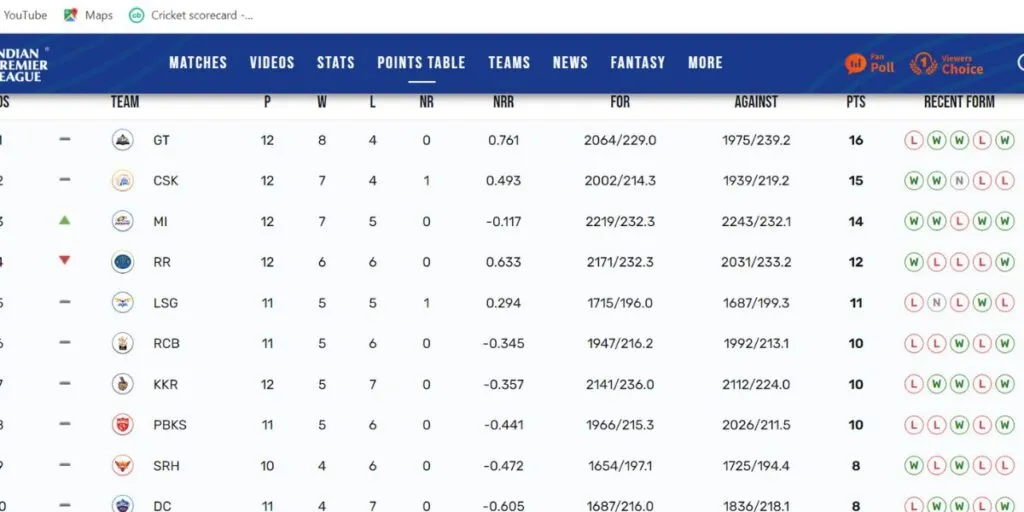The height and width of the screenshot is (512, 1024).
Task: Expand the MORE menu
Action: pos(705,63)
